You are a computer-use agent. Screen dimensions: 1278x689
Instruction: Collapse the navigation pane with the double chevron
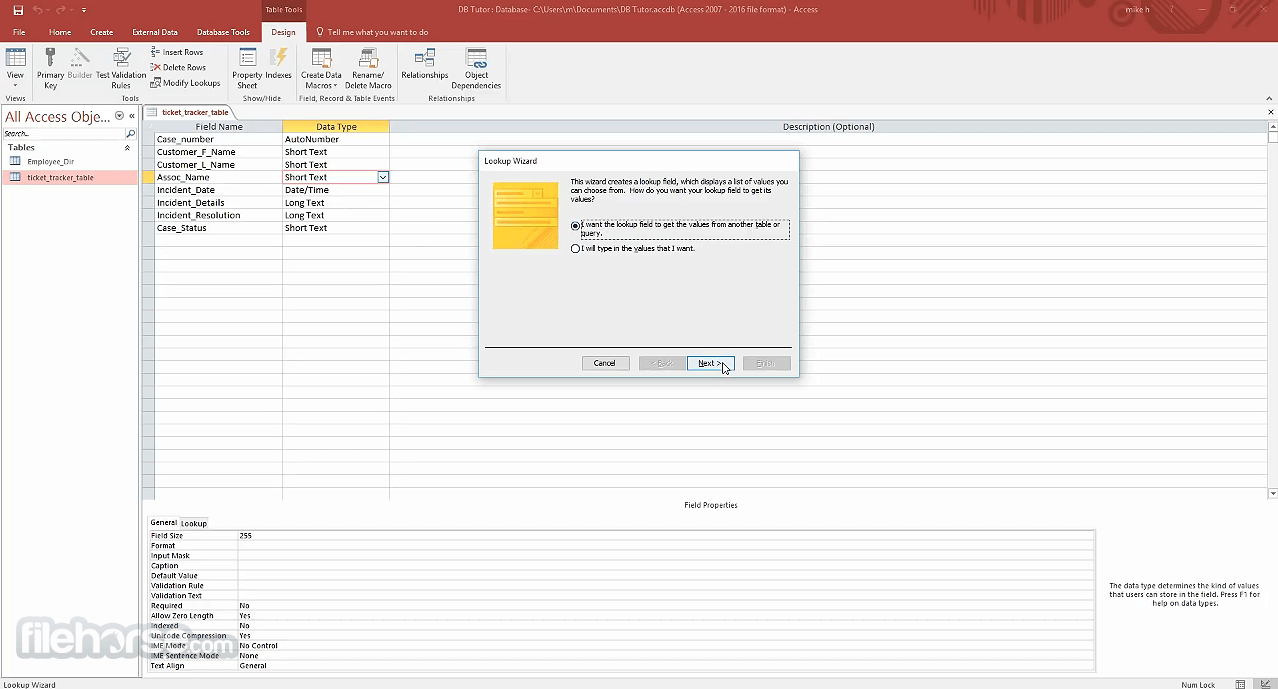[132, 116]
